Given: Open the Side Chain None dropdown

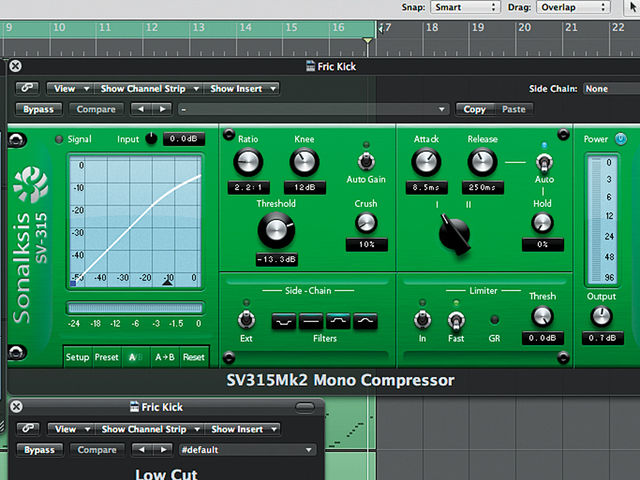Looking at the screenshot, I should (x=611, y=89).
